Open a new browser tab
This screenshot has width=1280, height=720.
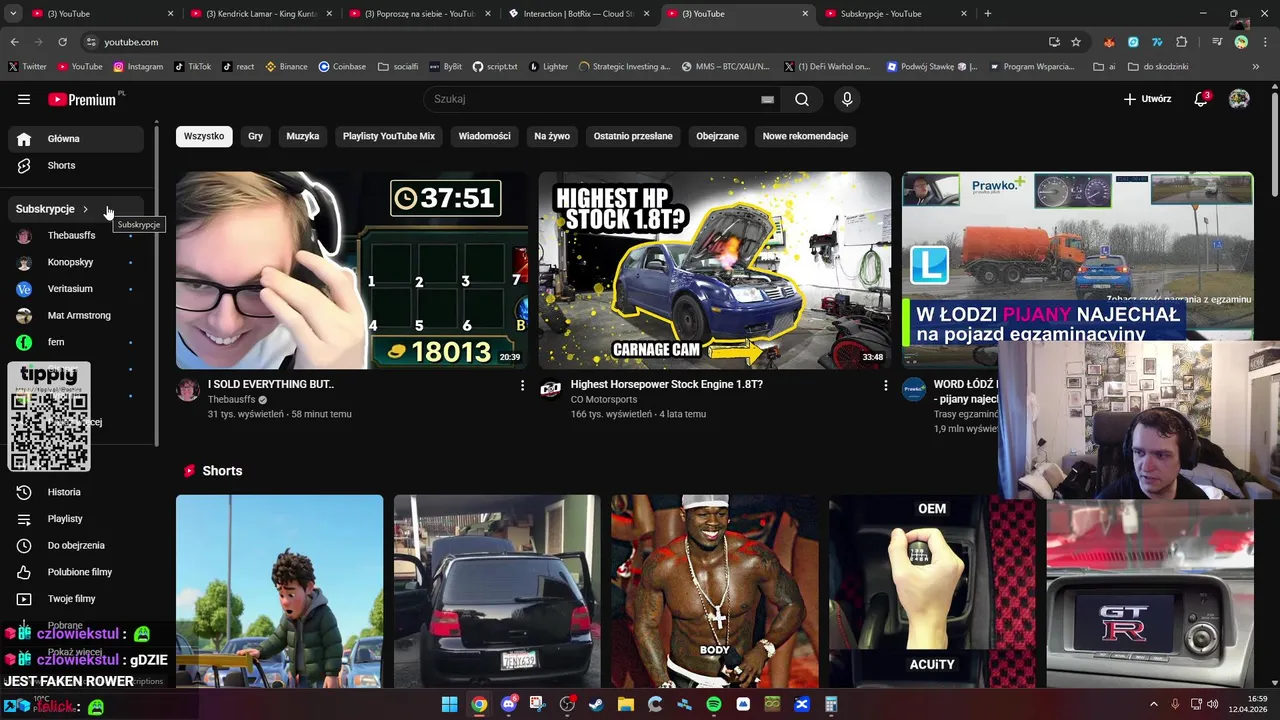988,14
